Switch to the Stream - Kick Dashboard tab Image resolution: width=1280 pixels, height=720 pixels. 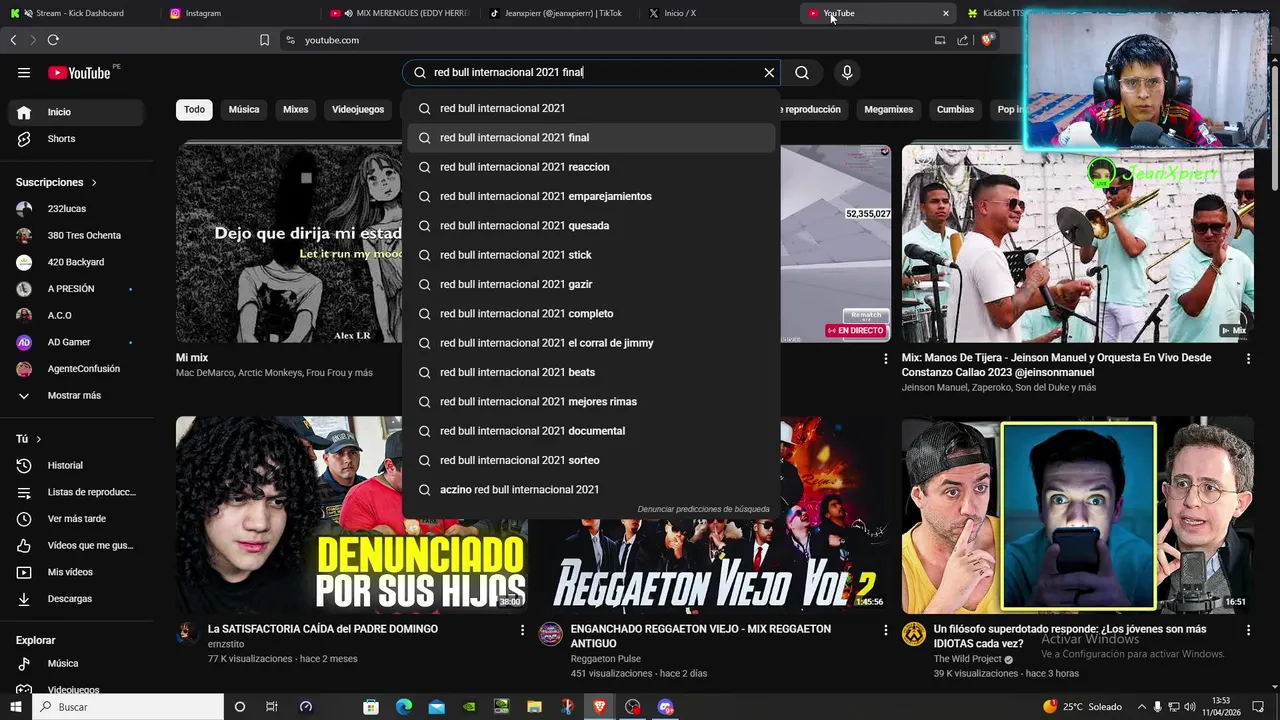click(x=80, y=13)
